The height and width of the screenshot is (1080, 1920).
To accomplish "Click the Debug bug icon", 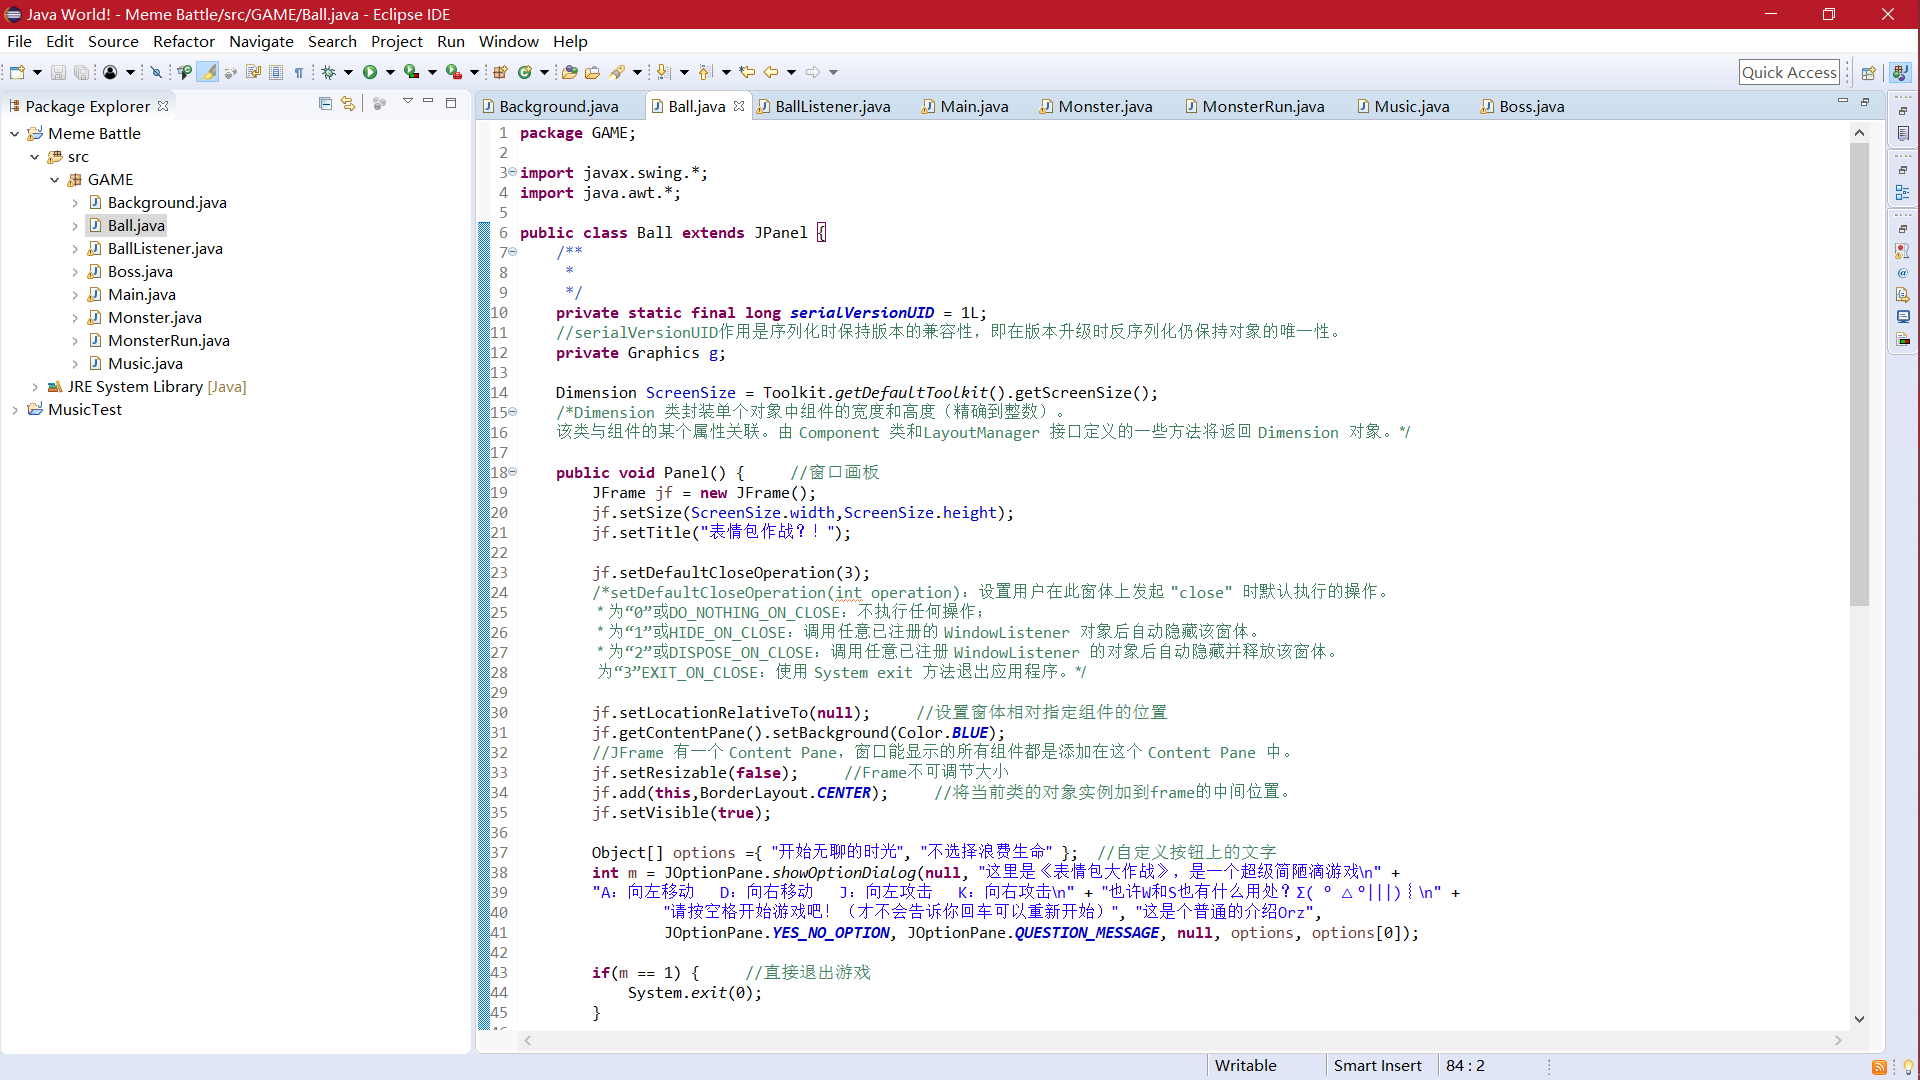I will point(328,72).
